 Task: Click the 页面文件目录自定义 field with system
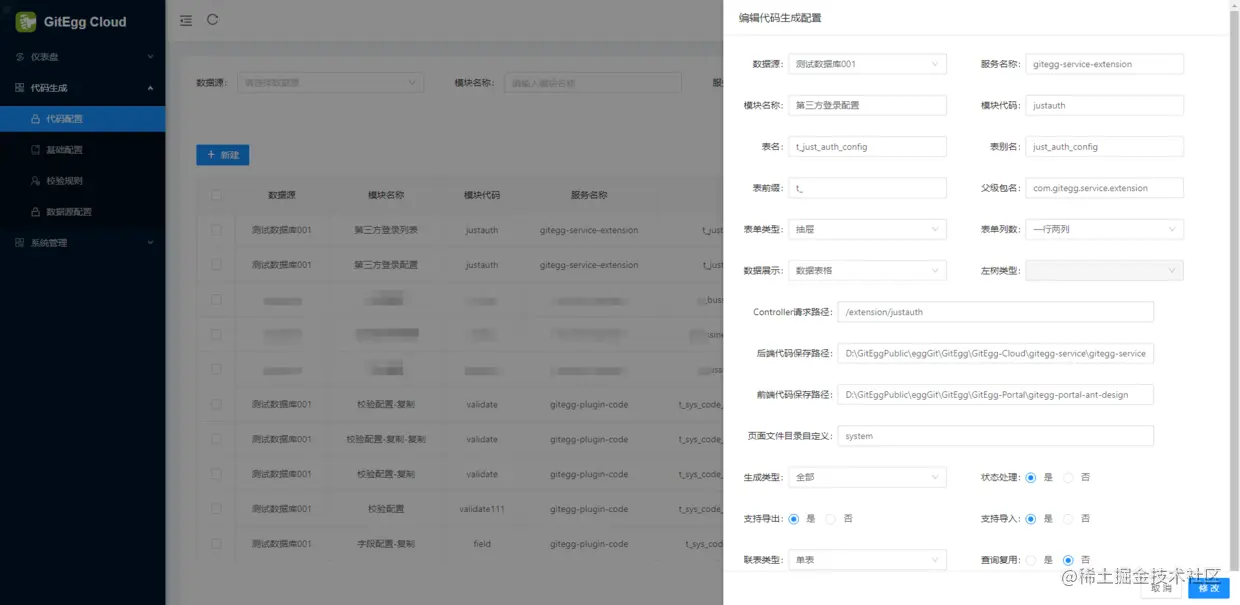point(996,436)
